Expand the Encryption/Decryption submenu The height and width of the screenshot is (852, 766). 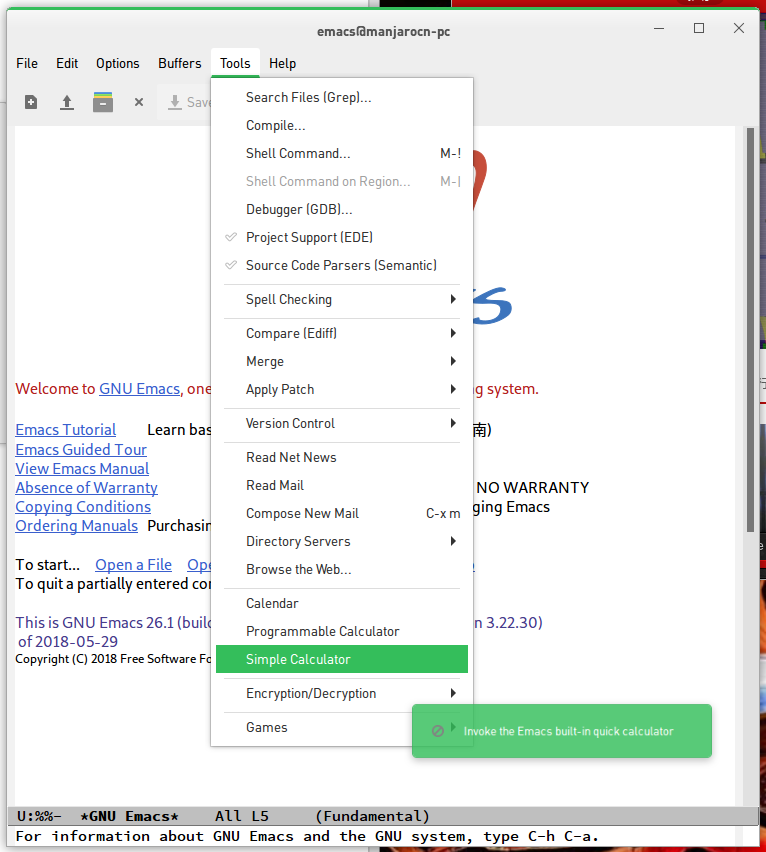342,693
